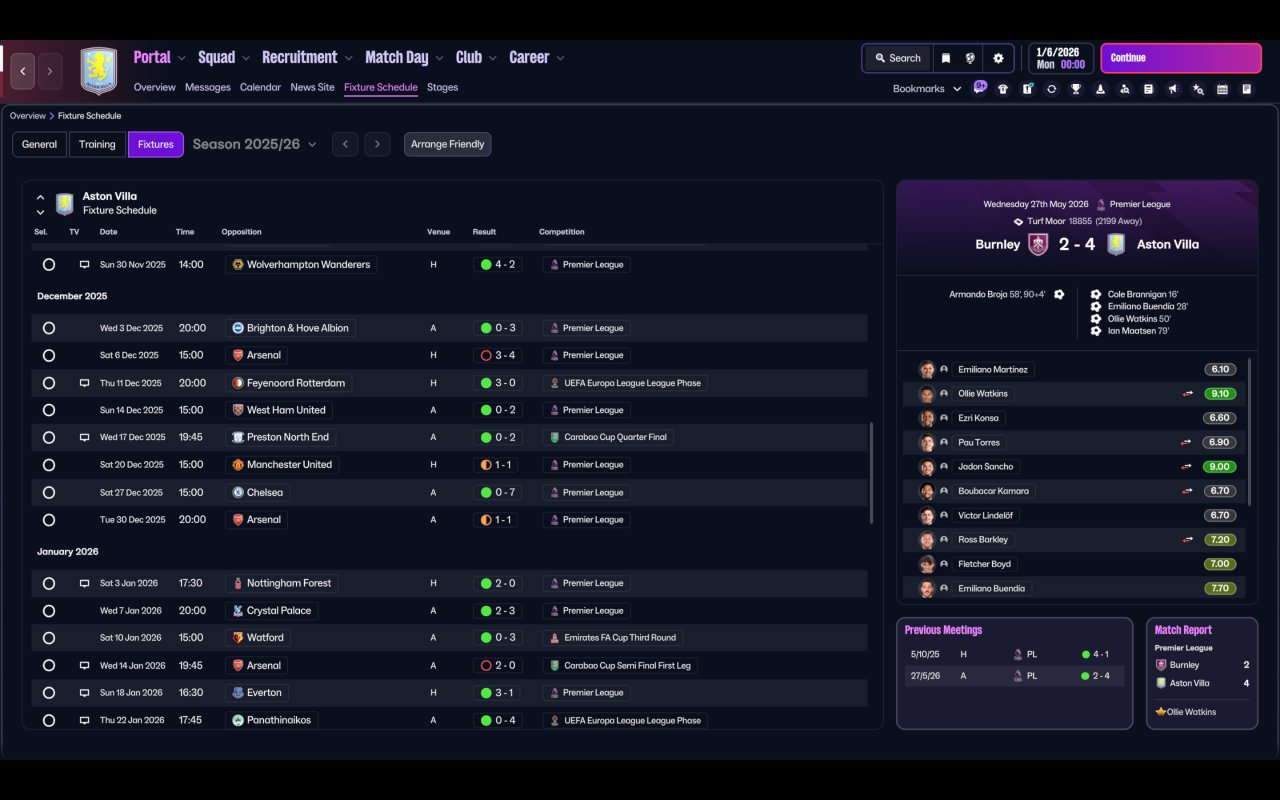Screen dimensions: 1280x800
Task: Expand the Match Day menu chevron
Action: 438,58
